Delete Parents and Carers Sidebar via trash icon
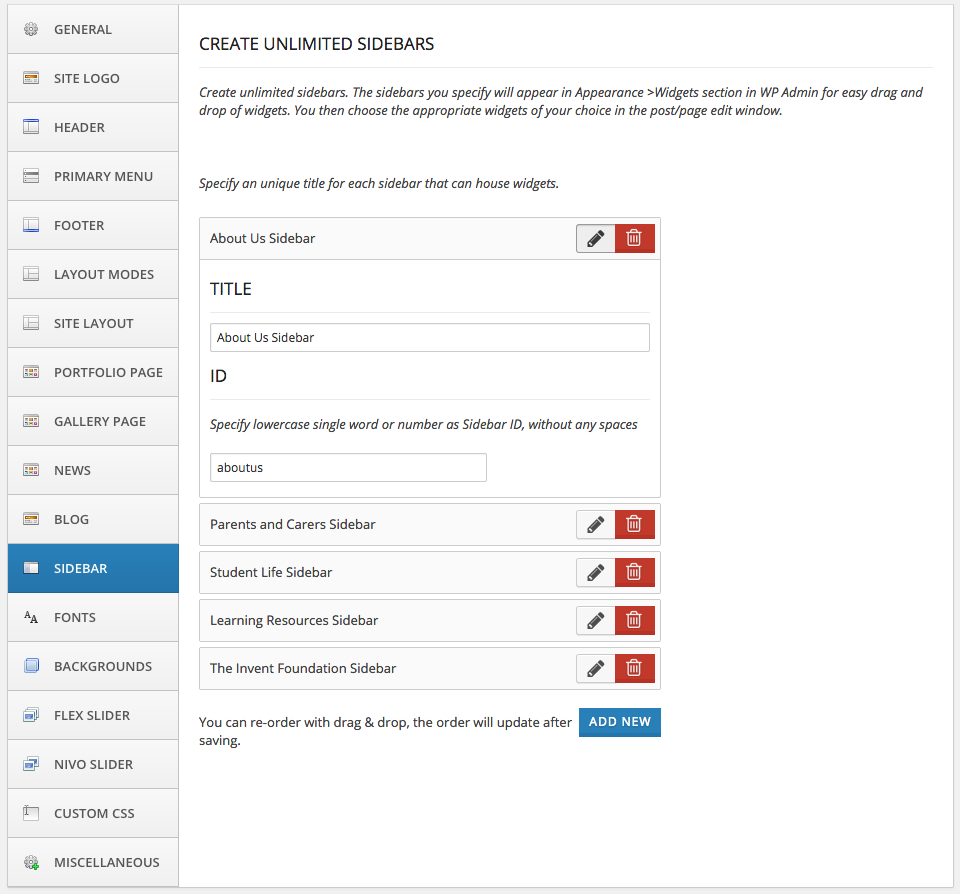 point(634,524)
